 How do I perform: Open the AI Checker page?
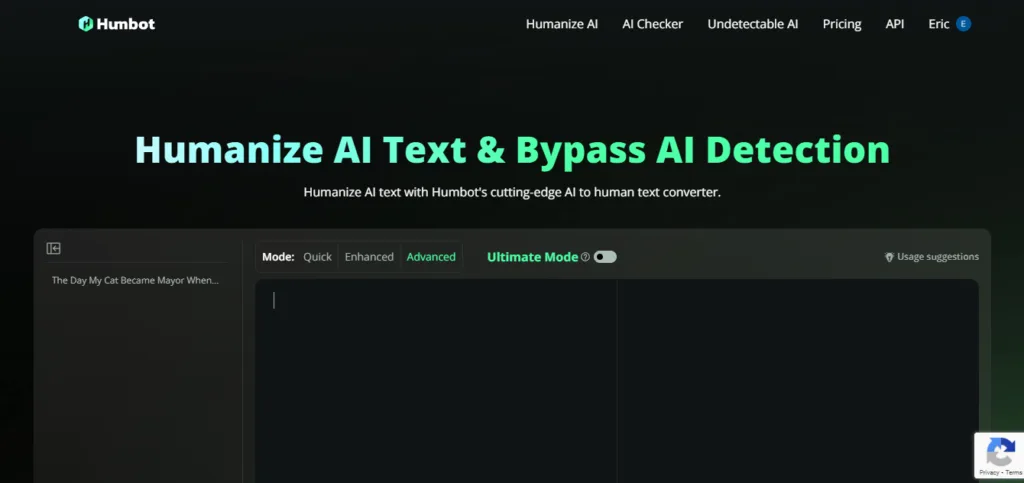click(x=652, y=24)
